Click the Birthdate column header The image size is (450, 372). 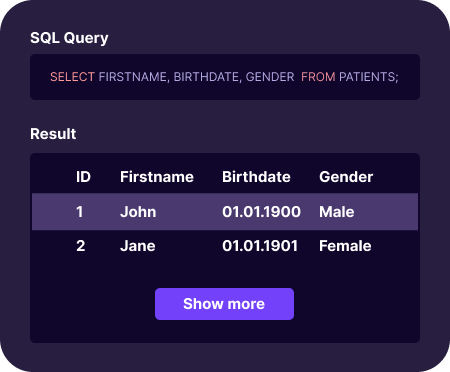pyautogui.click(x=256, y=177)
